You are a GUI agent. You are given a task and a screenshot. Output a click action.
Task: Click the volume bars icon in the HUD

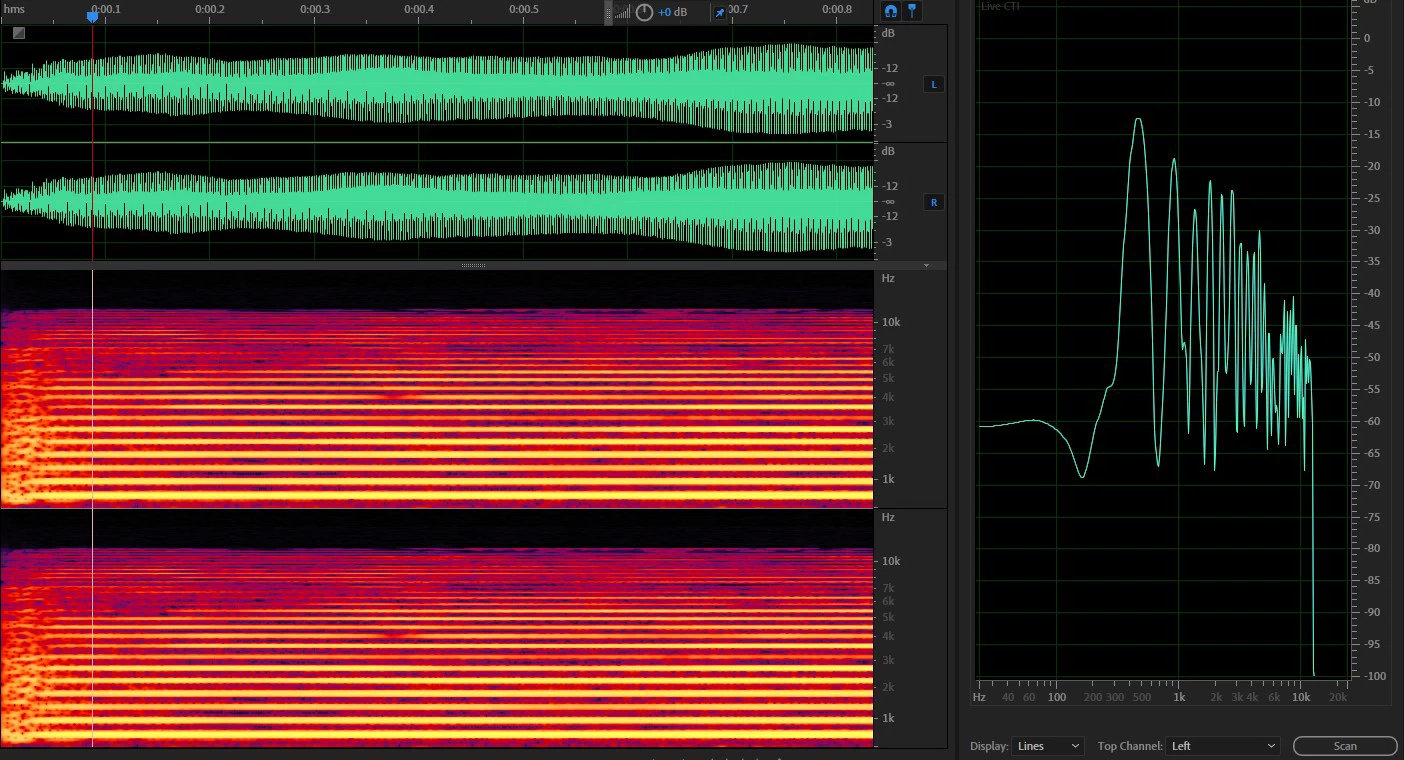point(623,12)
